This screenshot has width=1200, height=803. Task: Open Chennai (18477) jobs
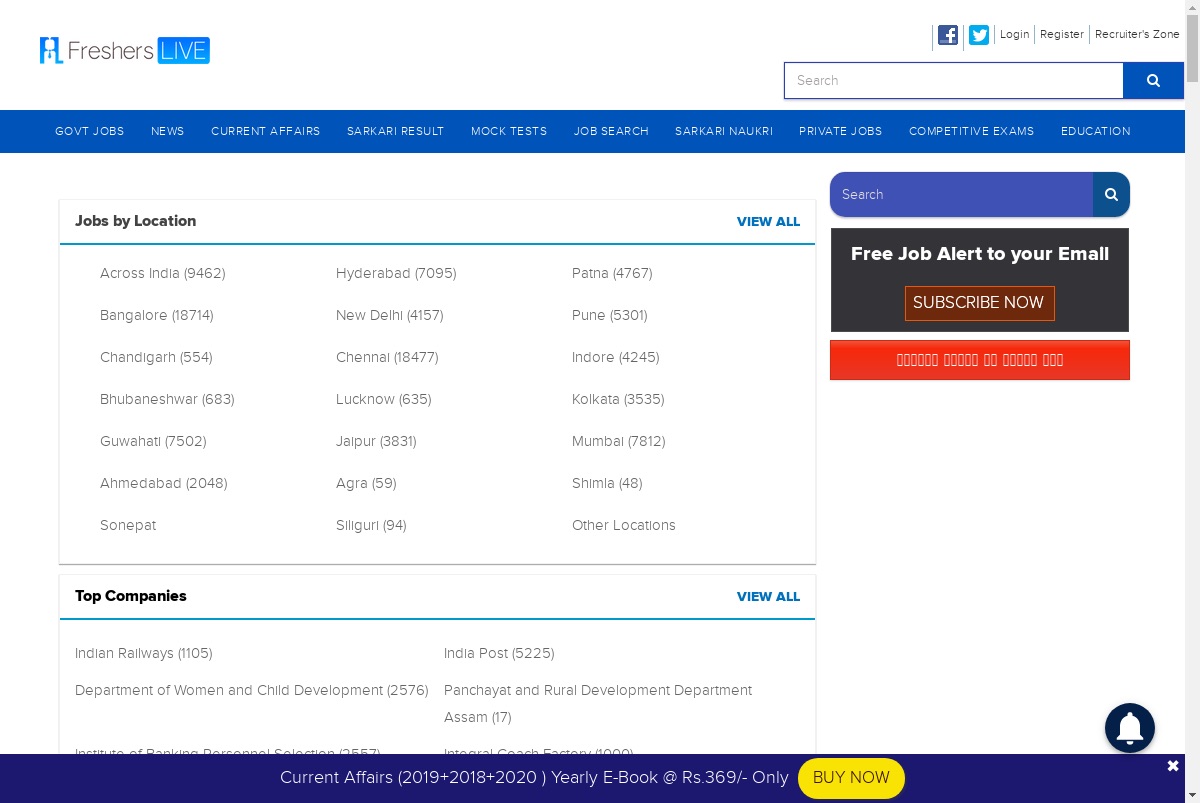click(x=387, y=357)
